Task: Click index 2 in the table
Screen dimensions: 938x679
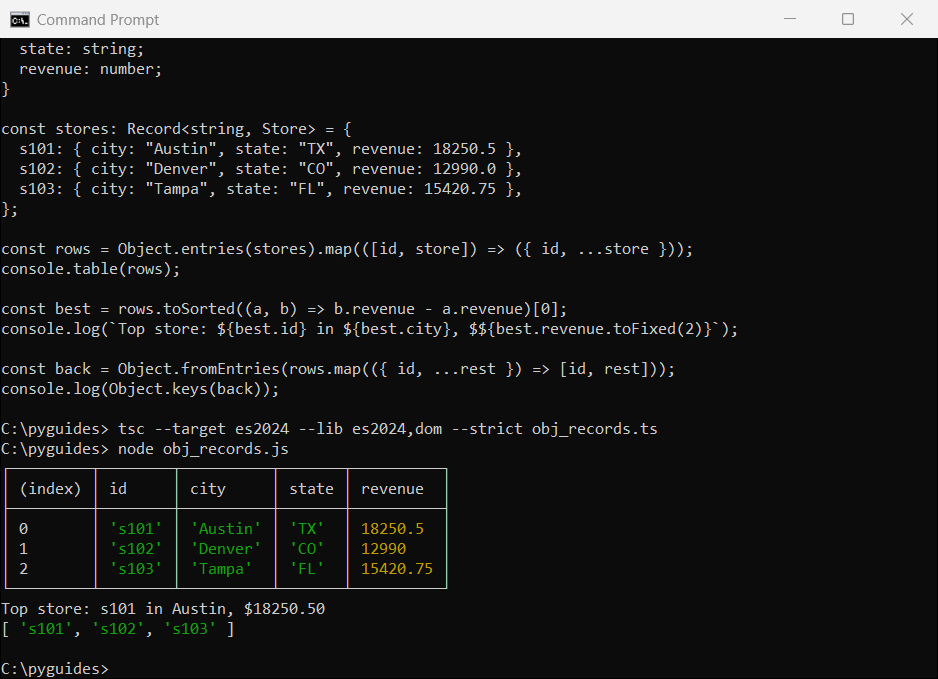Action: pos(23,569)
